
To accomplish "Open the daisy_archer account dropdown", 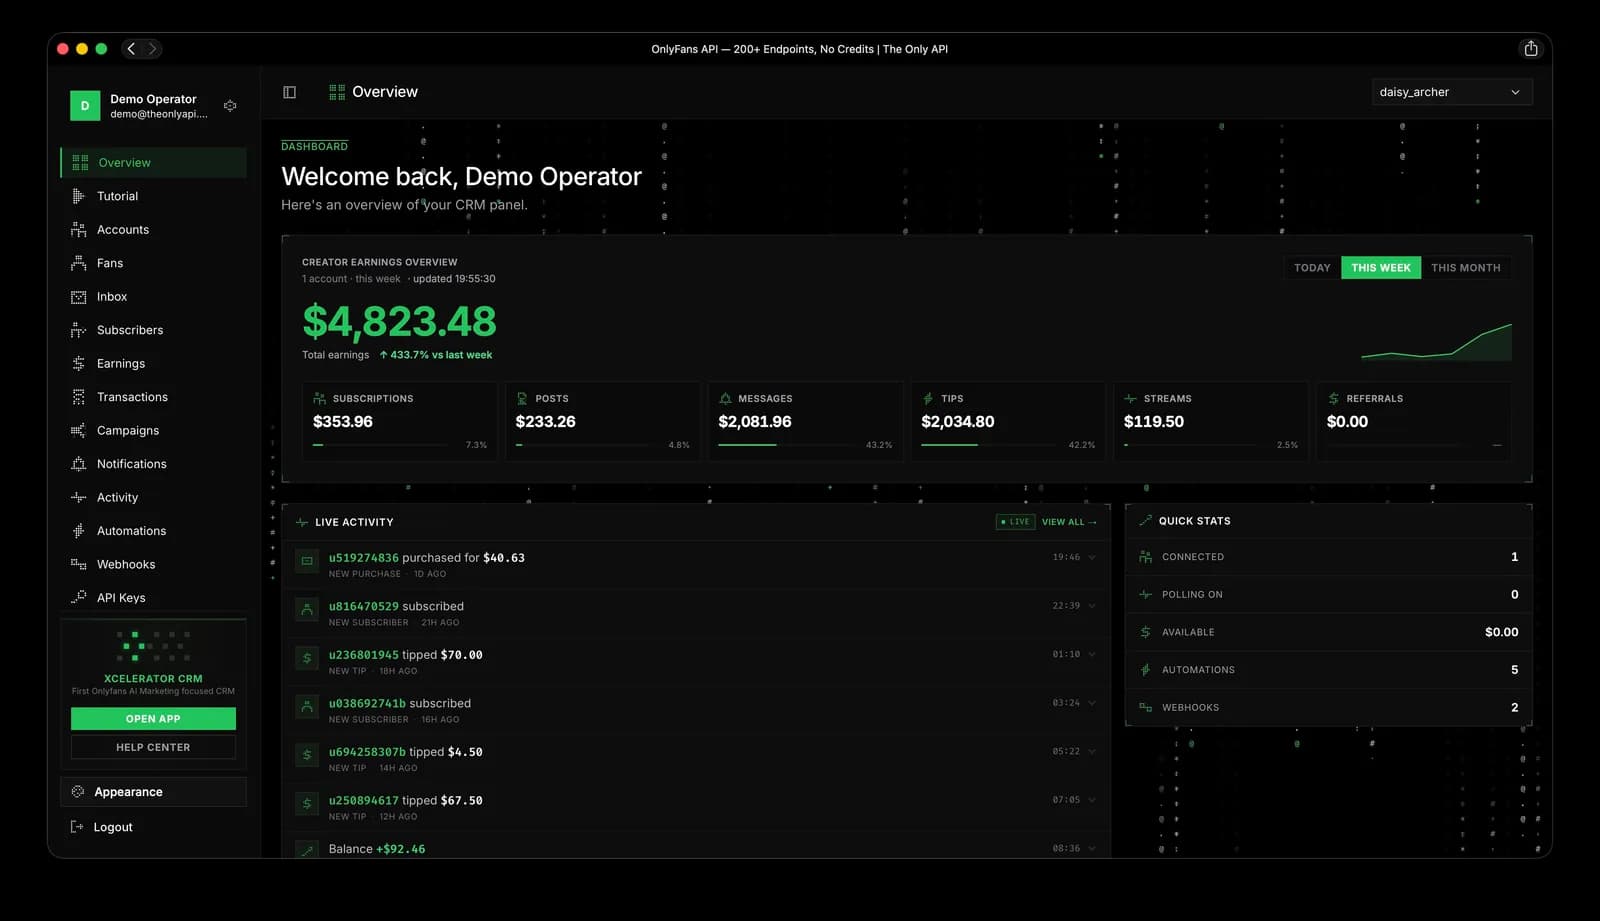I will [1451, 92].
